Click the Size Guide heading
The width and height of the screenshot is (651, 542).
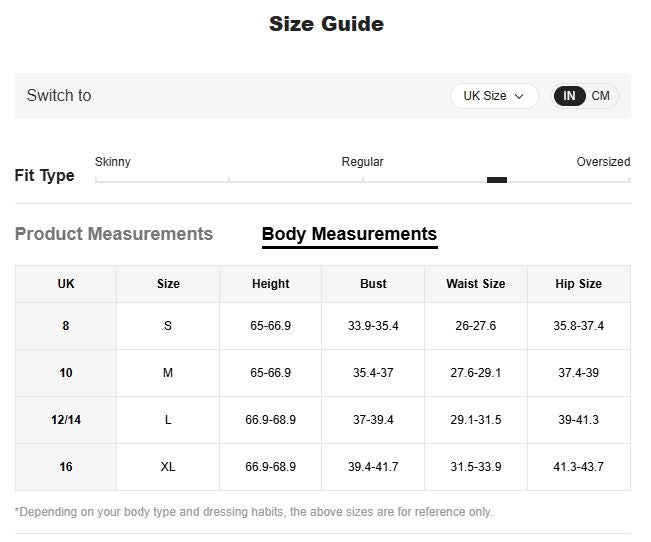[326, 24]
